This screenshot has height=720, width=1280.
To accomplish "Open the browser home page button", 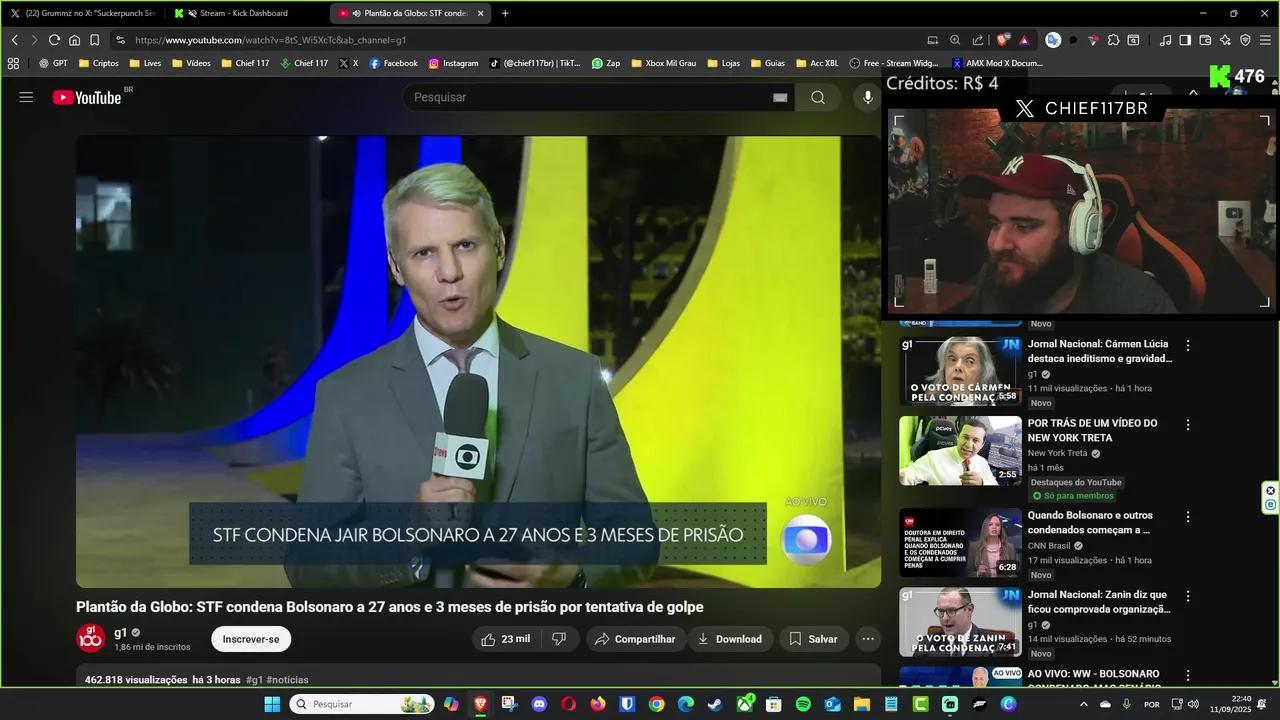I will pyautogui.click(x=74, y=40).
